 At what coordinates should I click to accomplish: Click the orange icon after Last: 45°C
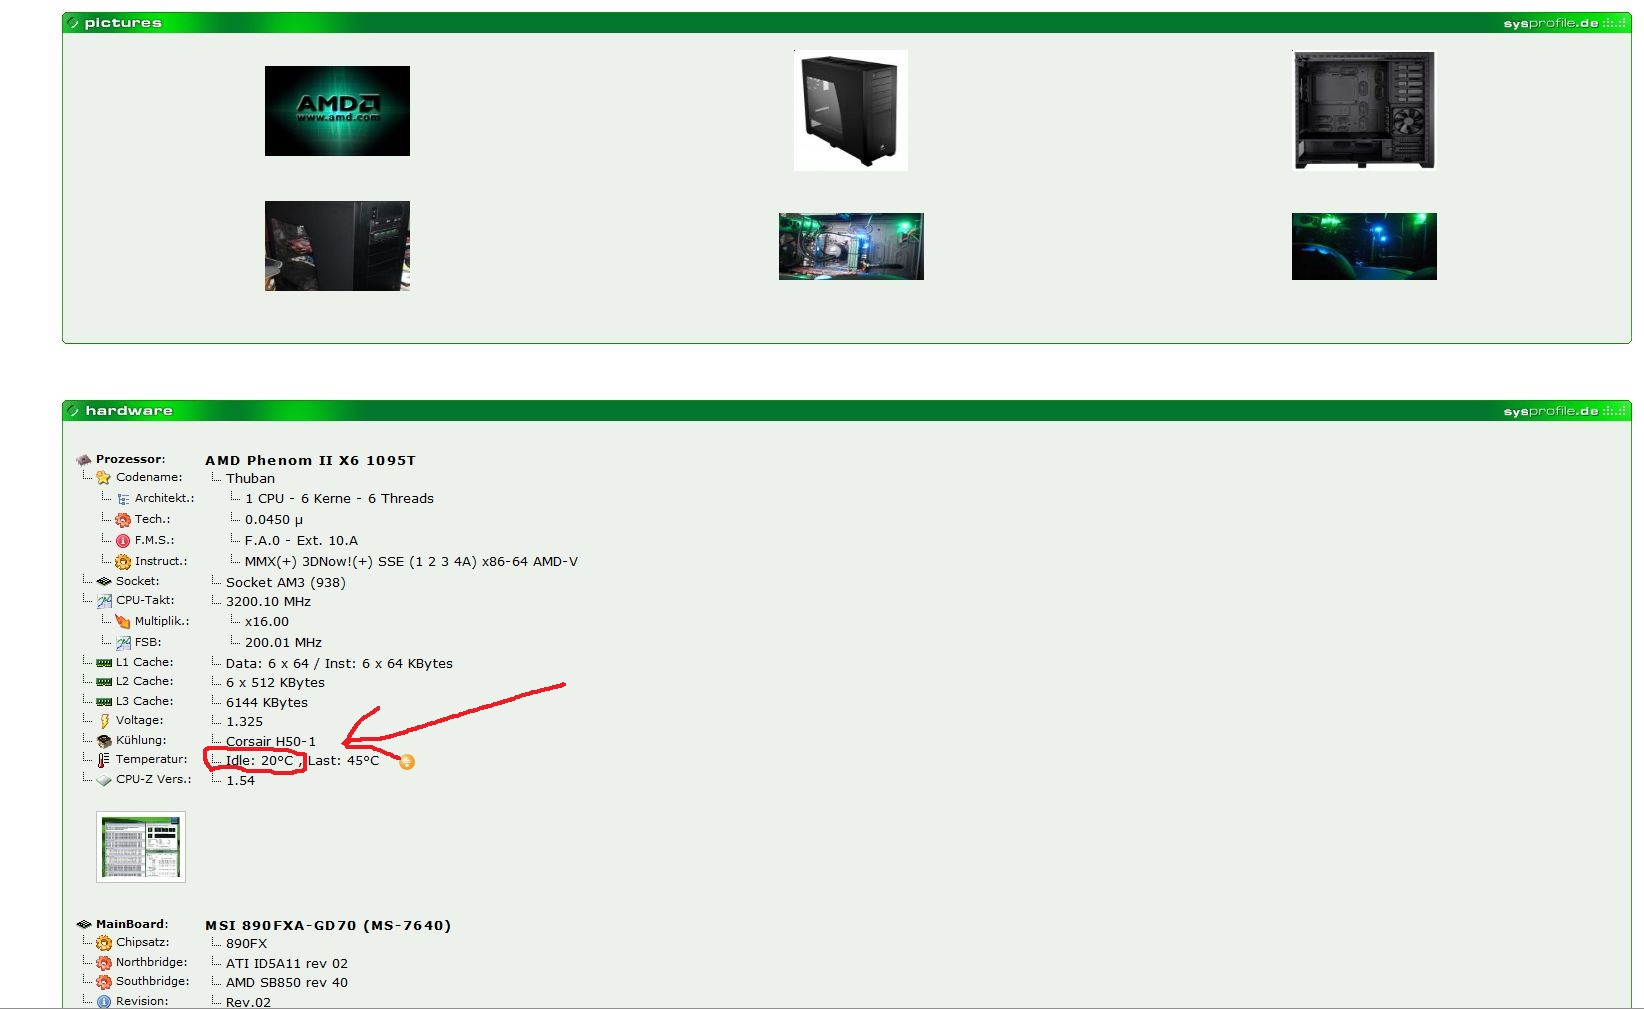point(407,762)
